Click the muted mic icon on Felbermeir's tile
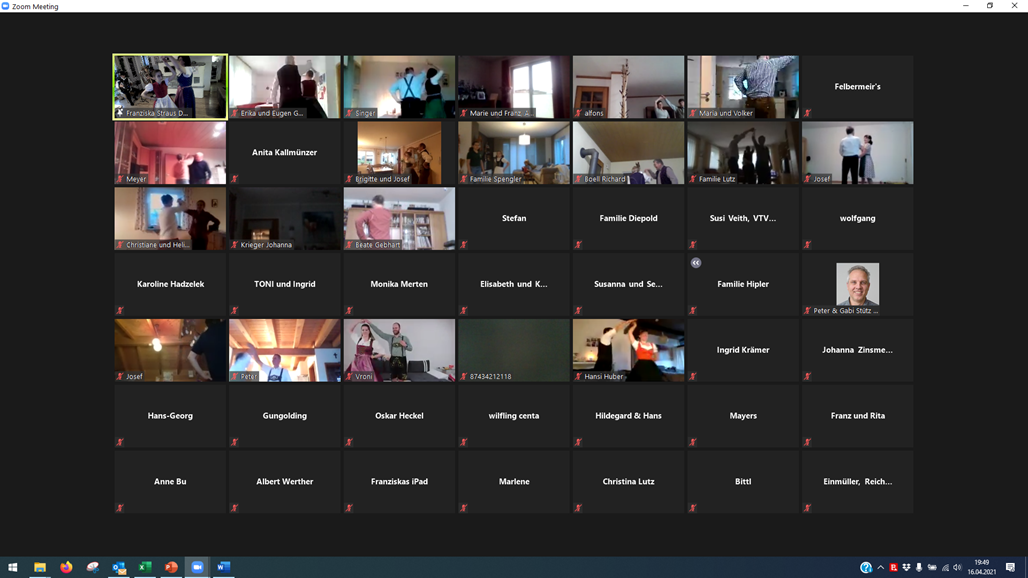Screen dimensions: 1028x578 coord(807,113)
